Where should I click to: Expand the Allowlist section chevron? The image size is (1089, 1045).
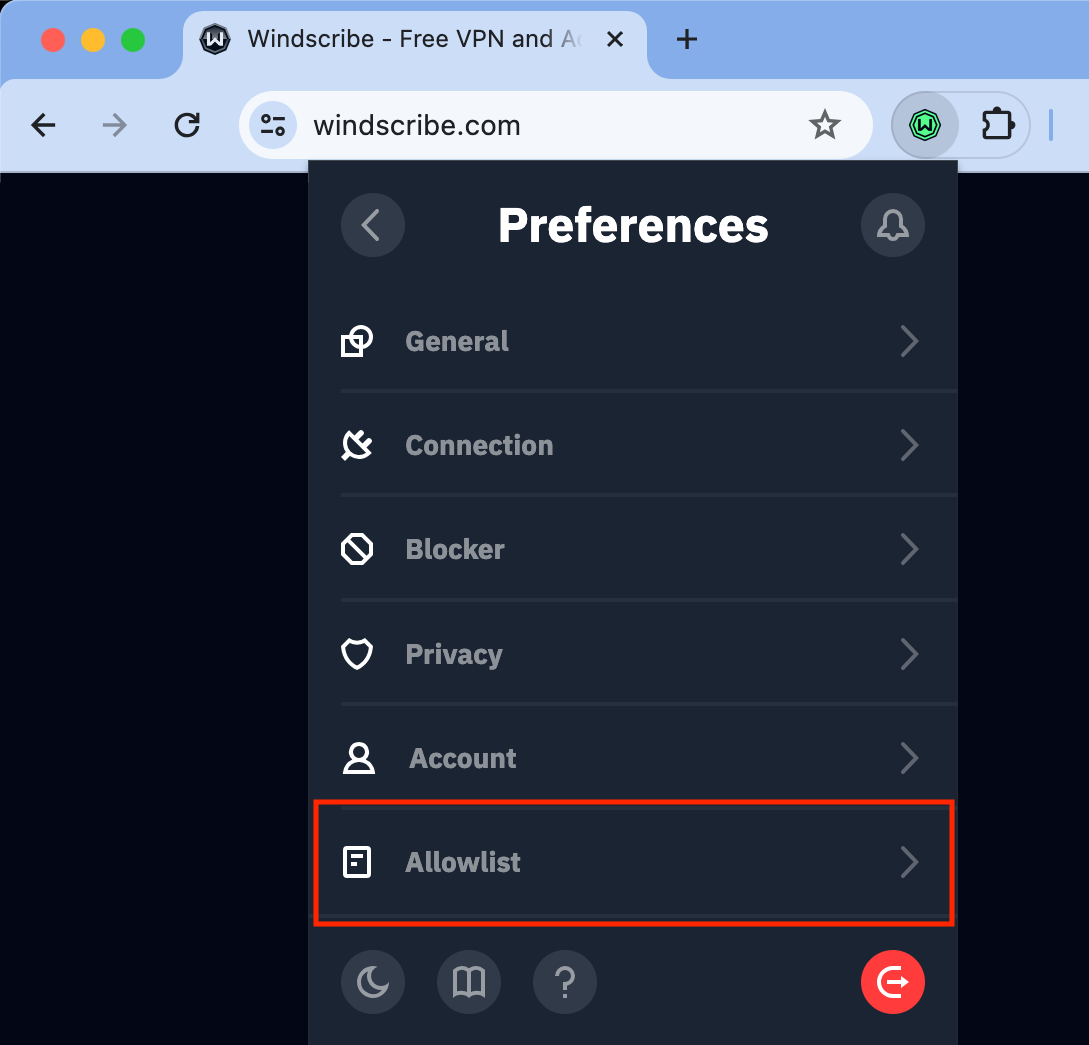[x=909, y=862]
